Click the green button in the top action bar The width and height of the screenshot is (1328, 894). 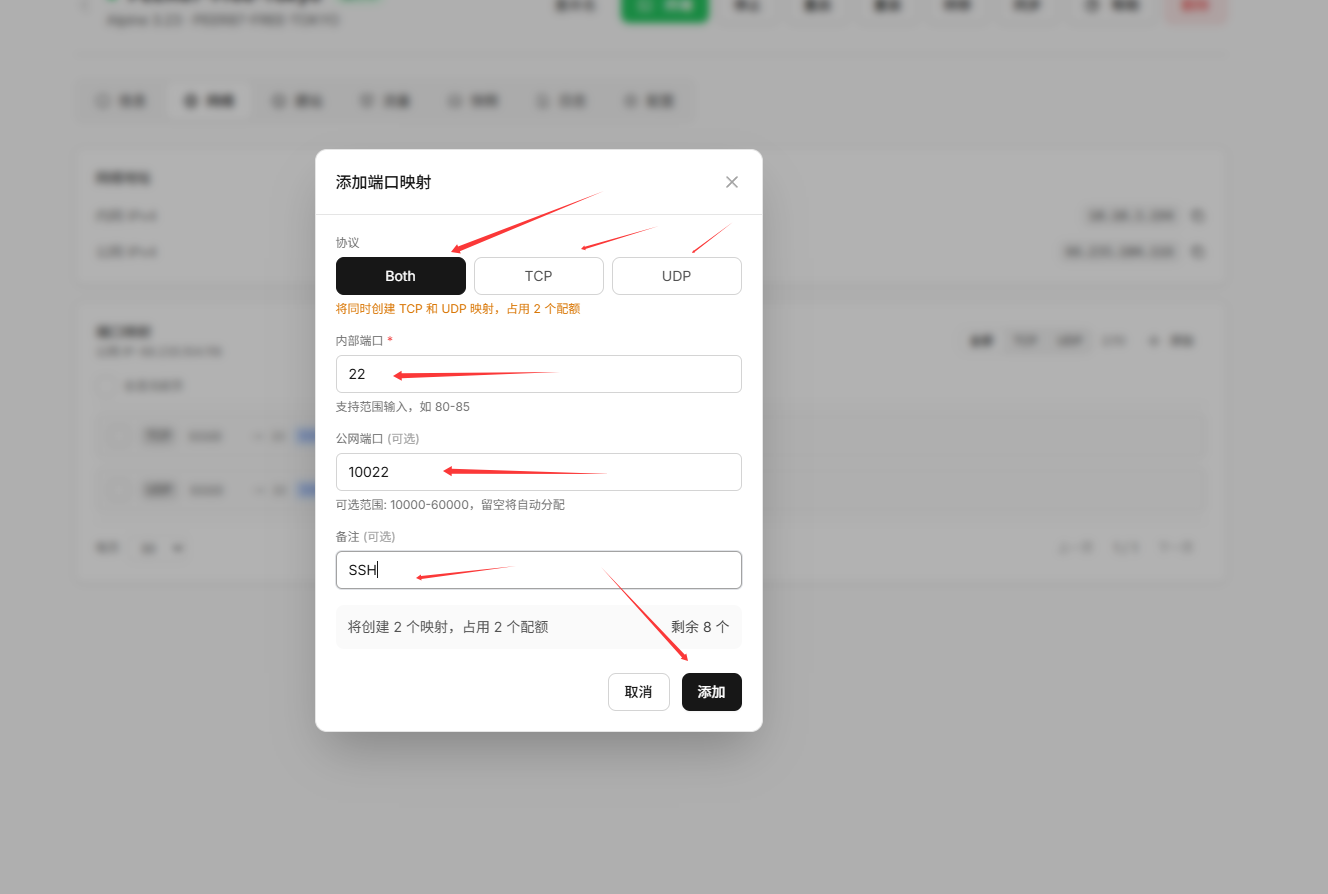pyautogui.click(x=664, y=6)
